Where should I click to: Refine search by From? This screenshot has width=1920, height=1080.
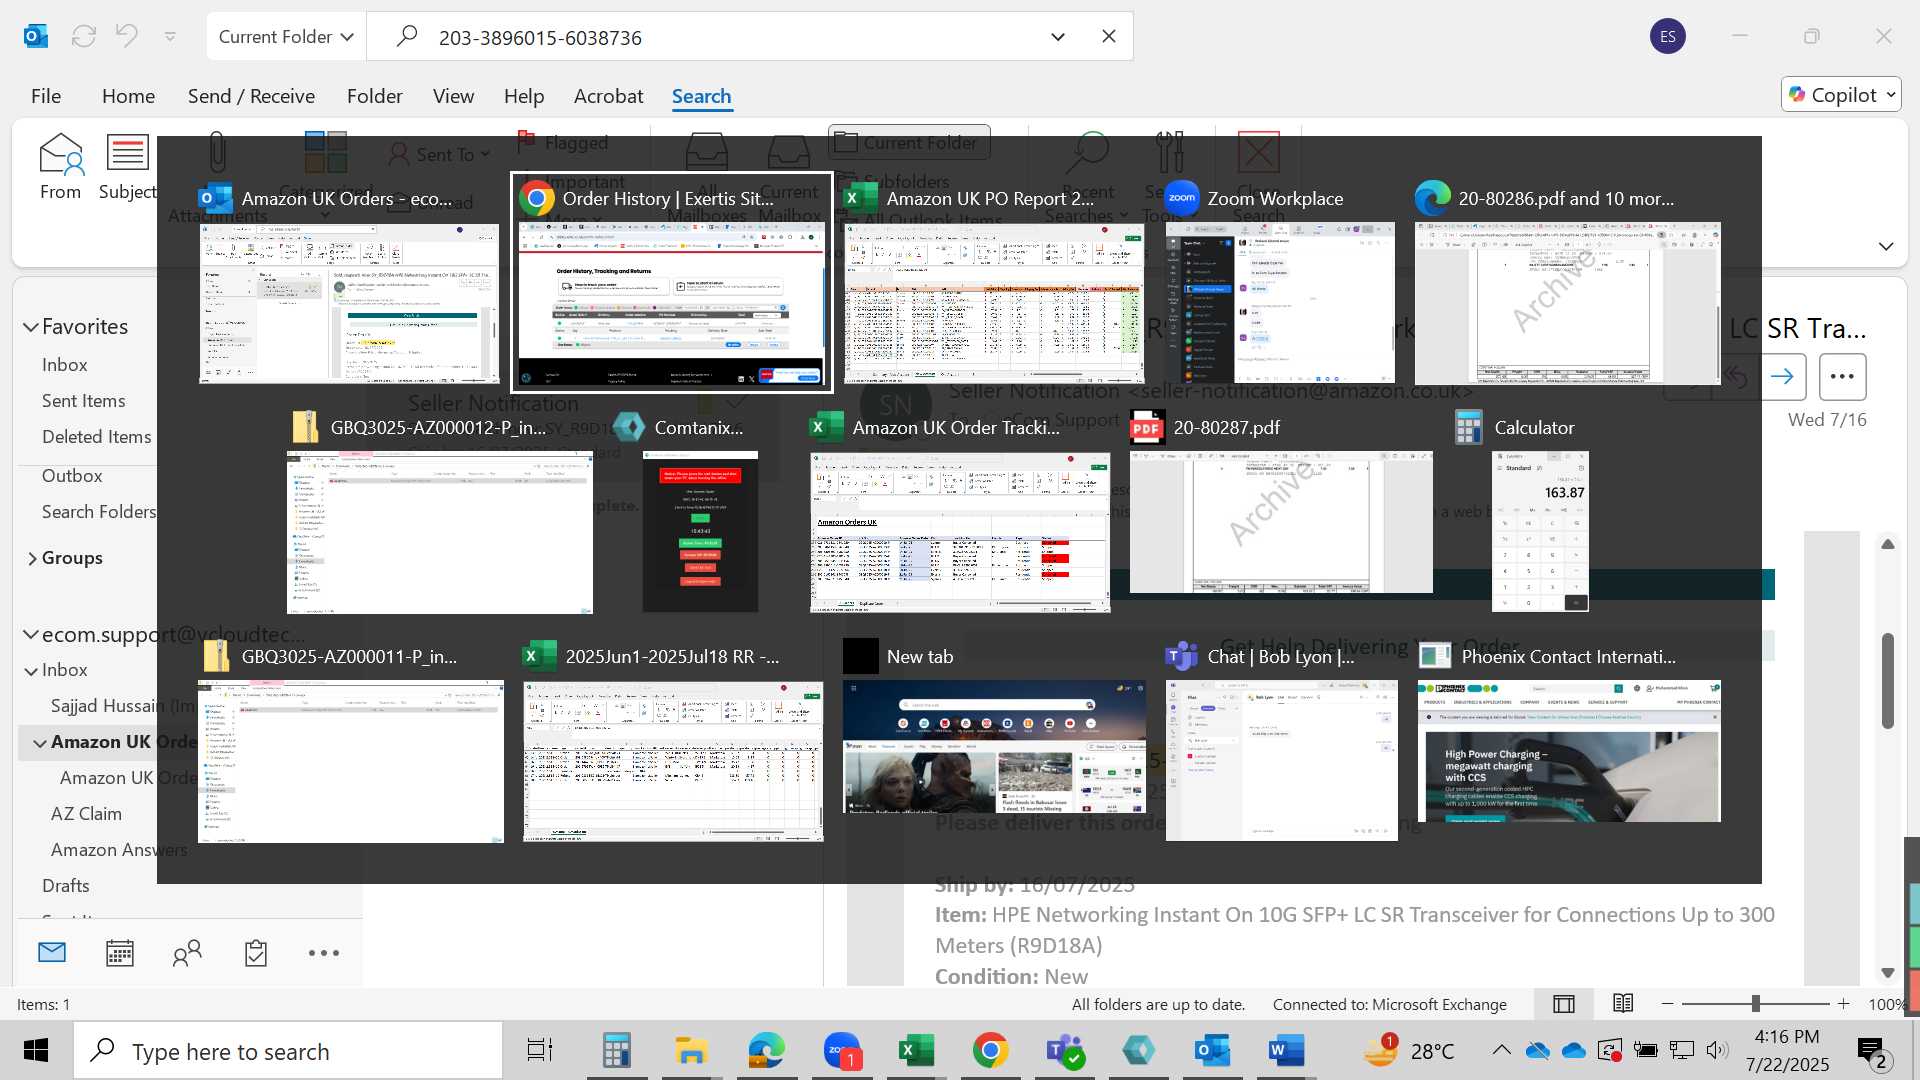pyautogui.click(x=60, y=167)
